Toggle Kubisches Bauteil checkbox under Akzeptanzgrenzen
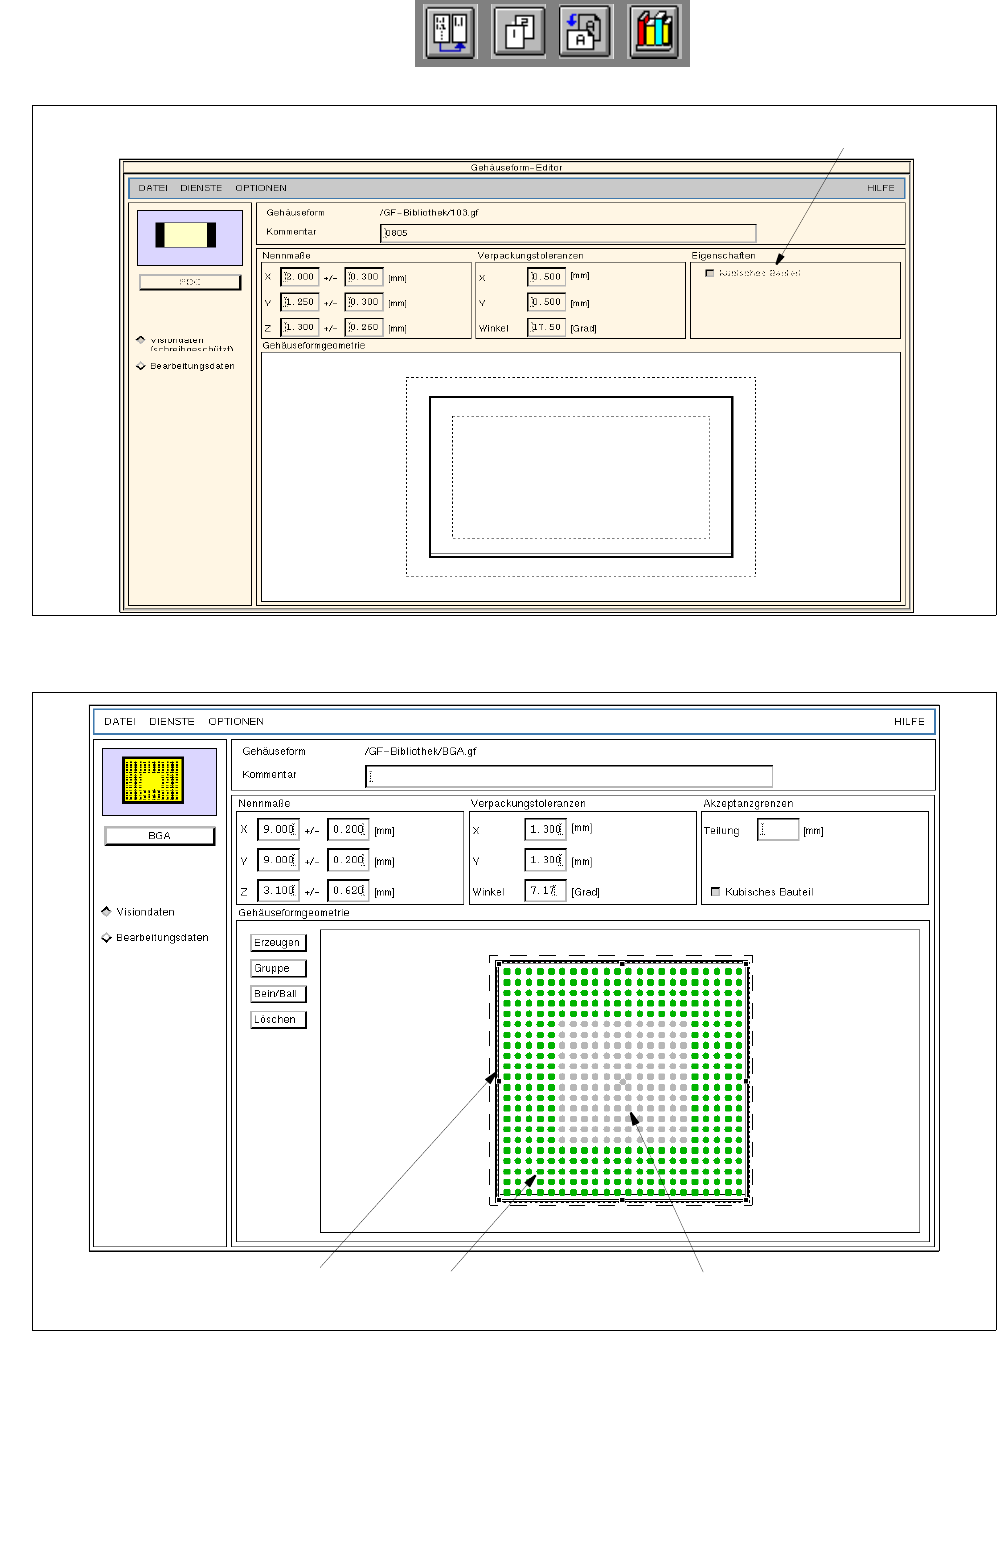Screen dimensions: 997x1560 click(715, 891)
